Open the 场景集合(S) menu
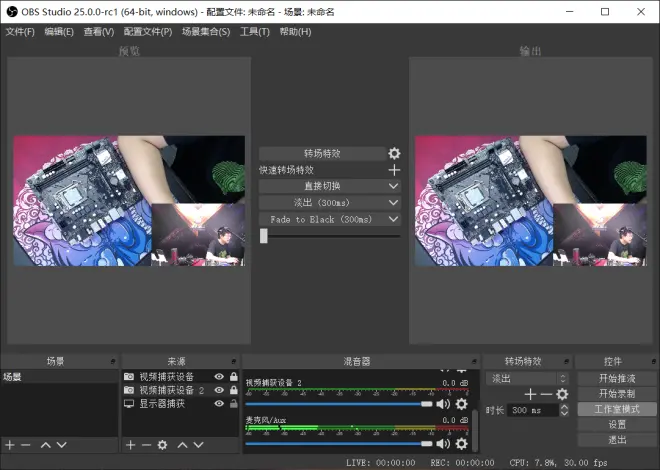Screen dimensions: 660x470 [206, 32]
